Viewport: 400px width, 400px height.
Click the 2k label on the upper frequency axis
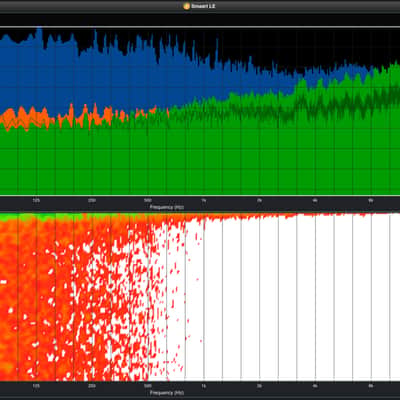click(259, 201)
